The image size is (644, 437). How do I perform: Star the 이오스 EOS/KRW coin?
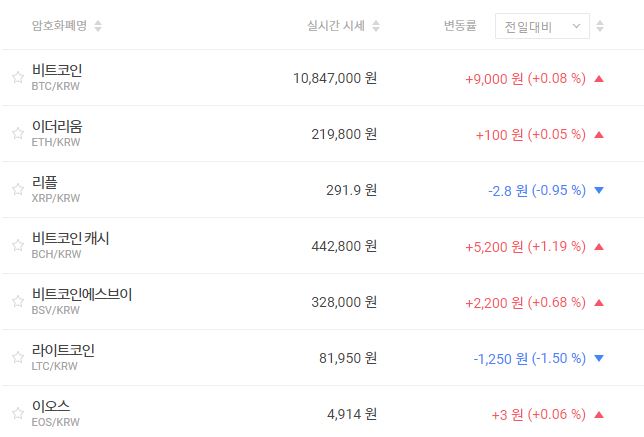17,413
